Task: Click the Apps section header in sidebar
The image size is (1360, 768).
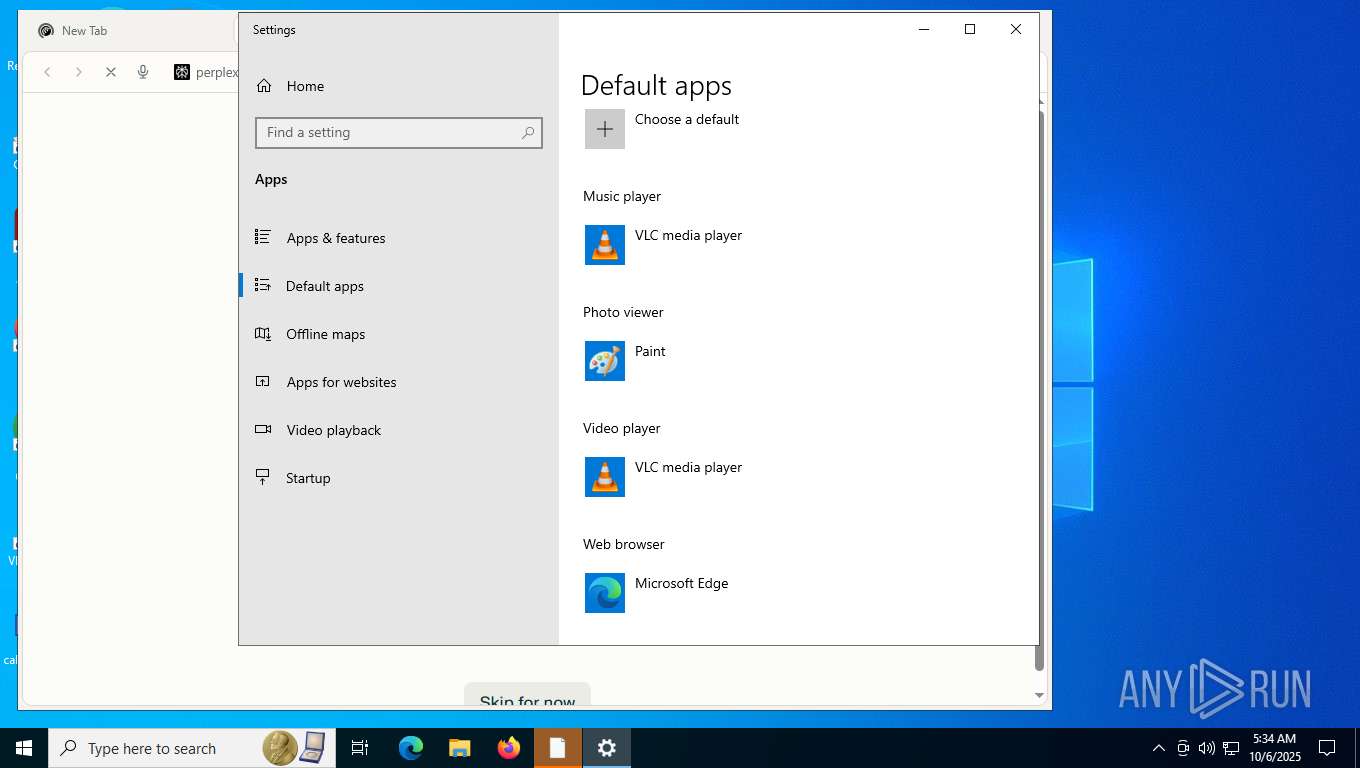Action: [271, 179]
